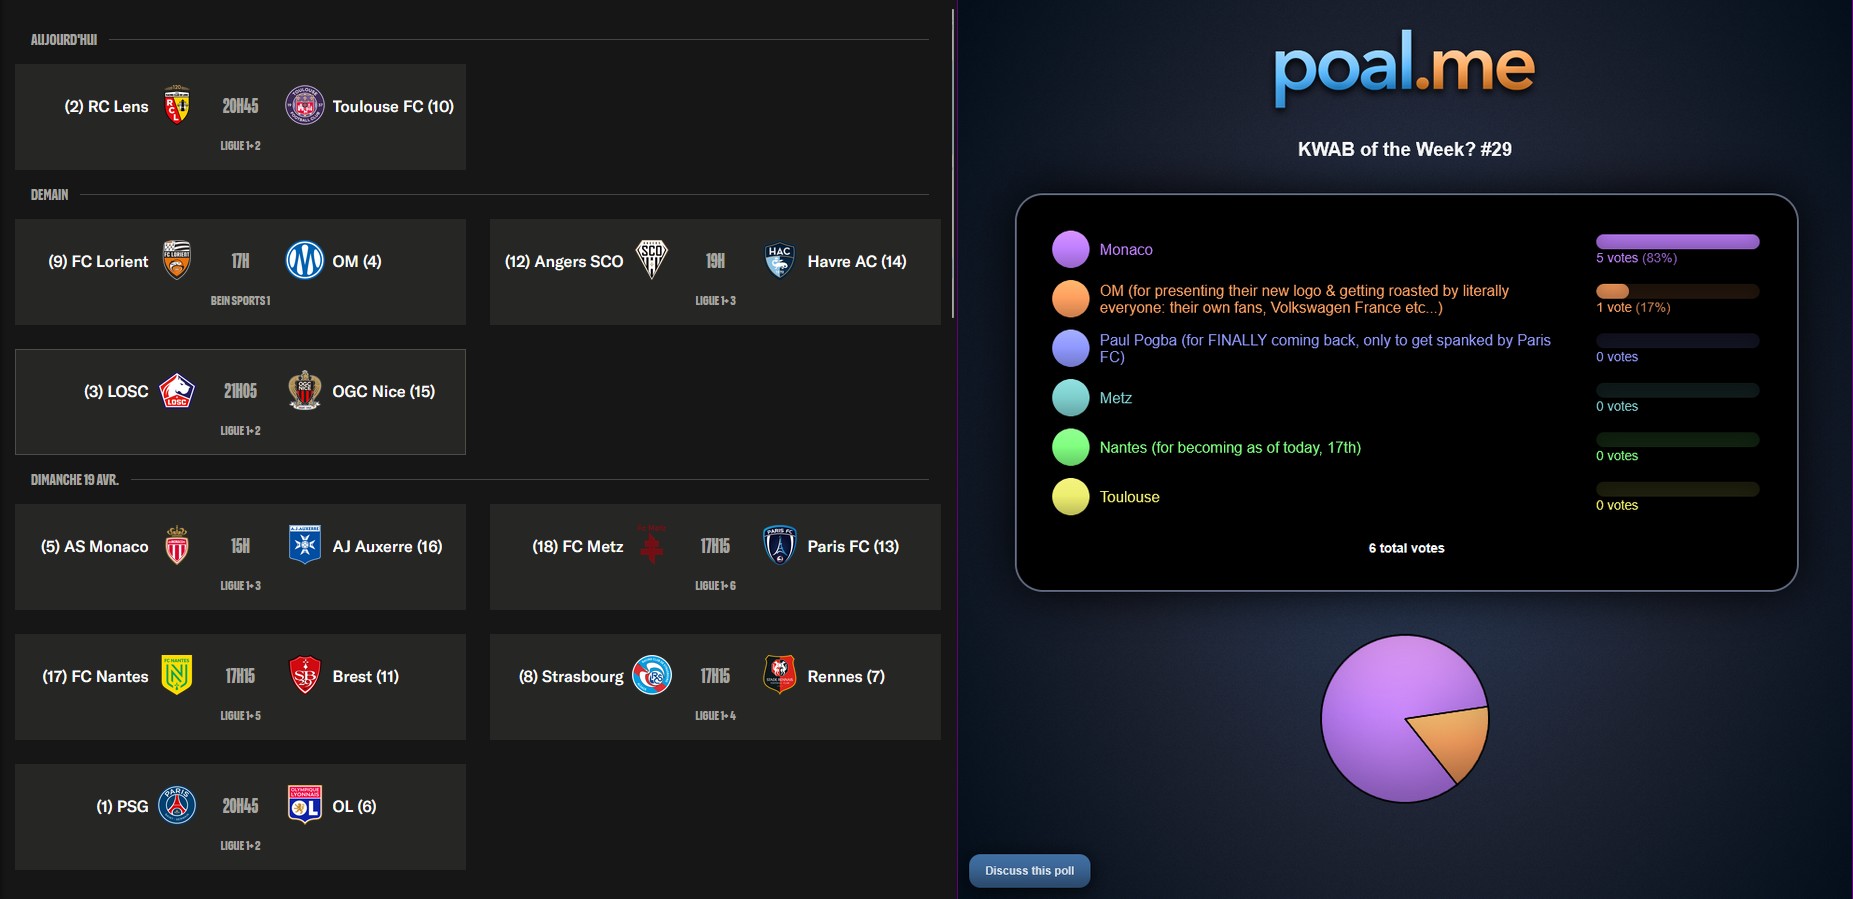Choose the green Nantes poll circle
1853x899 pixels.
click(1070, 447)
